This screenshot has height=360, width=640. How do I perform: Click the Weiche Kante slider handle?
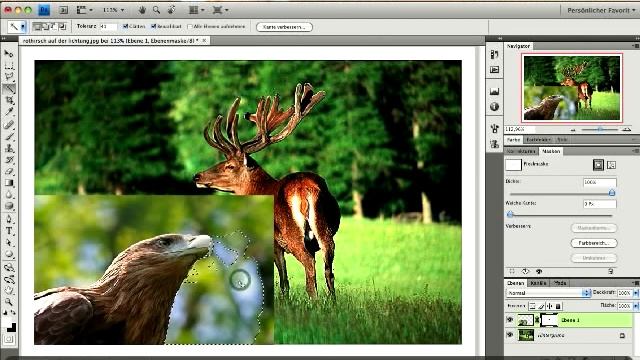(510, 214)
